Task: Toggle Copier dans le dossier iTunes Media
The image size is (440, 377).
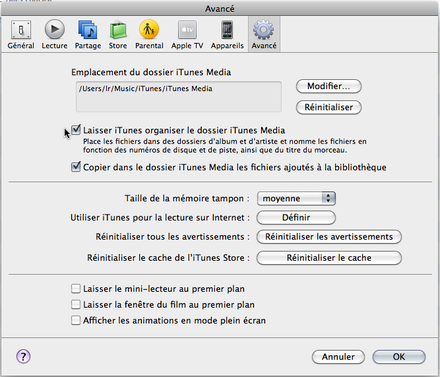Action: 76,167
